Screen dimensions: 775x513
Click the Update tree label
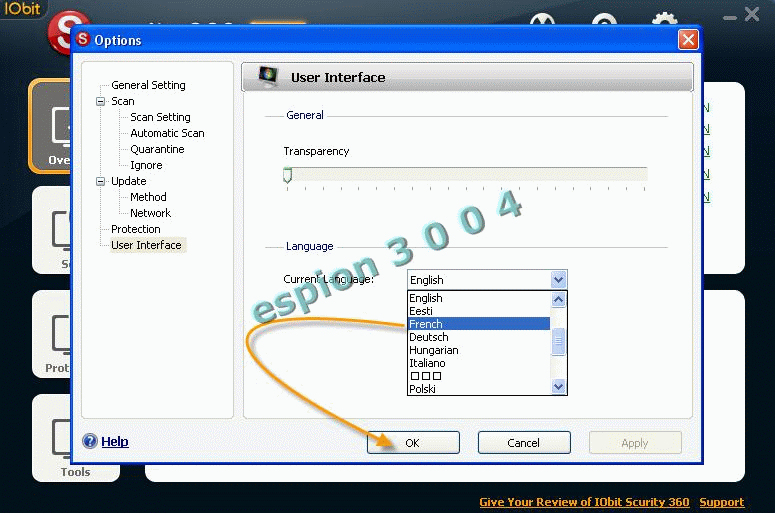[x=129, y=181]
